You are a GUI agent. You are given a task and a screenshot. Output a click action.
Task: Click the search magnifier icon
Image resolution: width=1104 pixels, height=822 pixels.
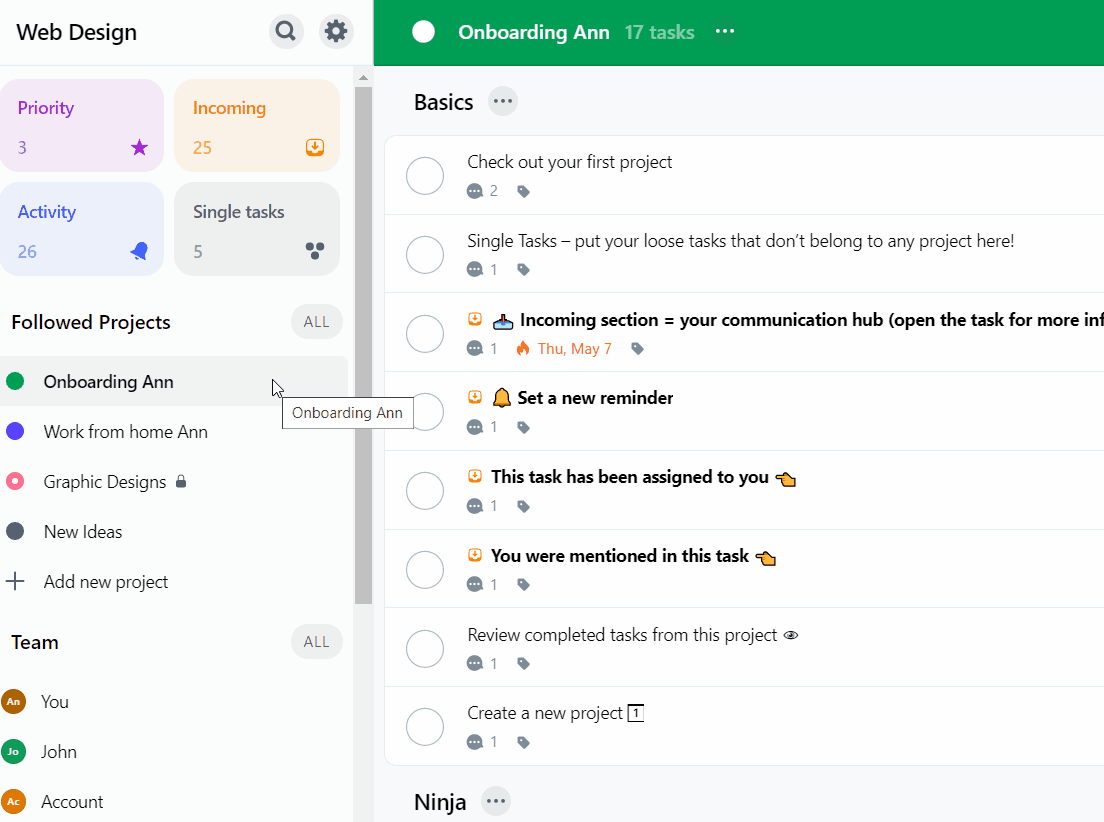(x=286, y=32)
